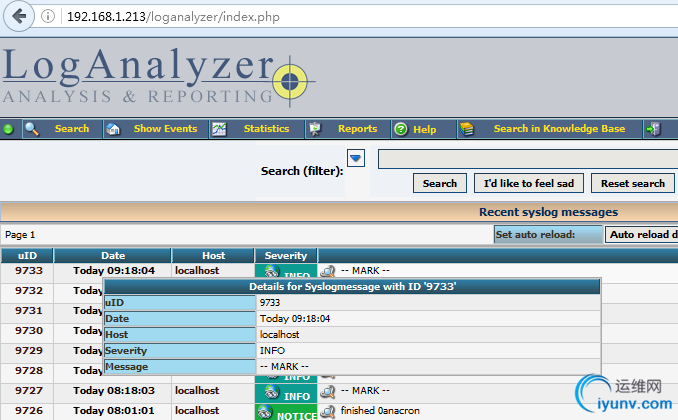This screenshot has width=678, height=420.
Task: Click localhost host in row 9726
Action: pyautogui.click(x=197, y=410)
